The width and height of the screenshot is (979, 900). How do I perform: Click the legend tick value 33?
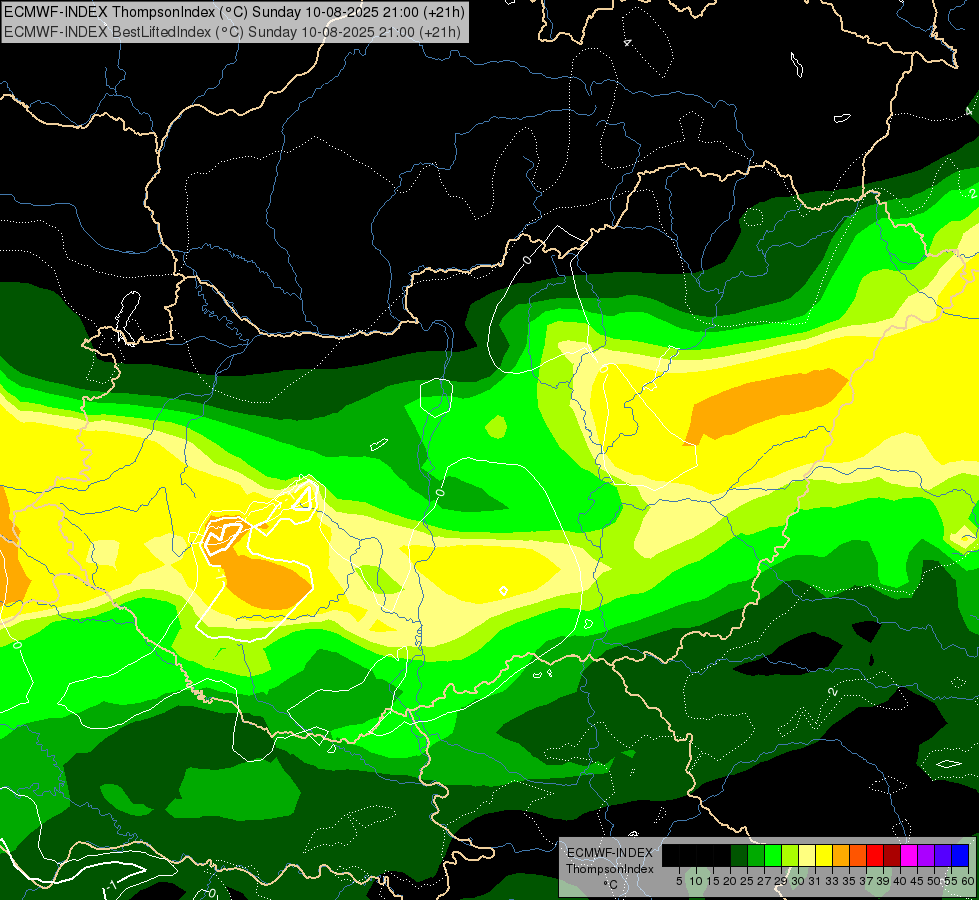pos(832,881)
